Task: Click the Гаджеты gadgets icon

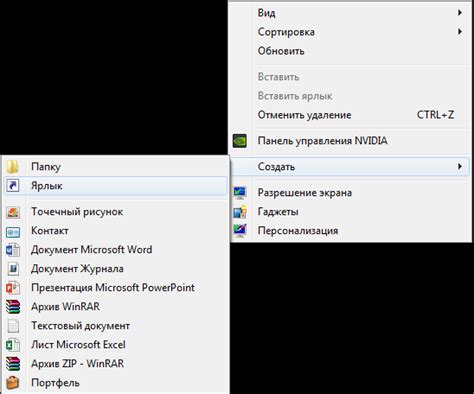Action: pos(240,212)
